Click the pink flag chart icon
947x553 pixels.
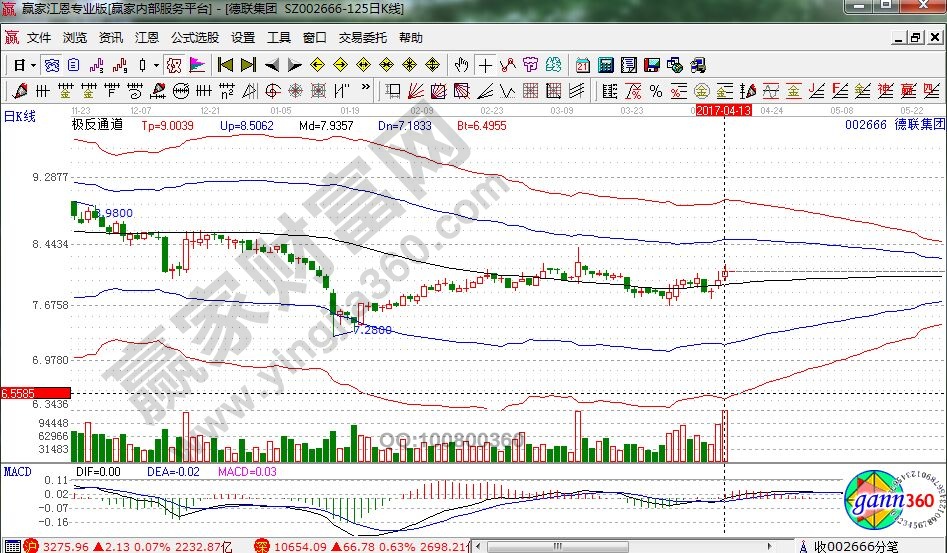(x=197, y=65)
